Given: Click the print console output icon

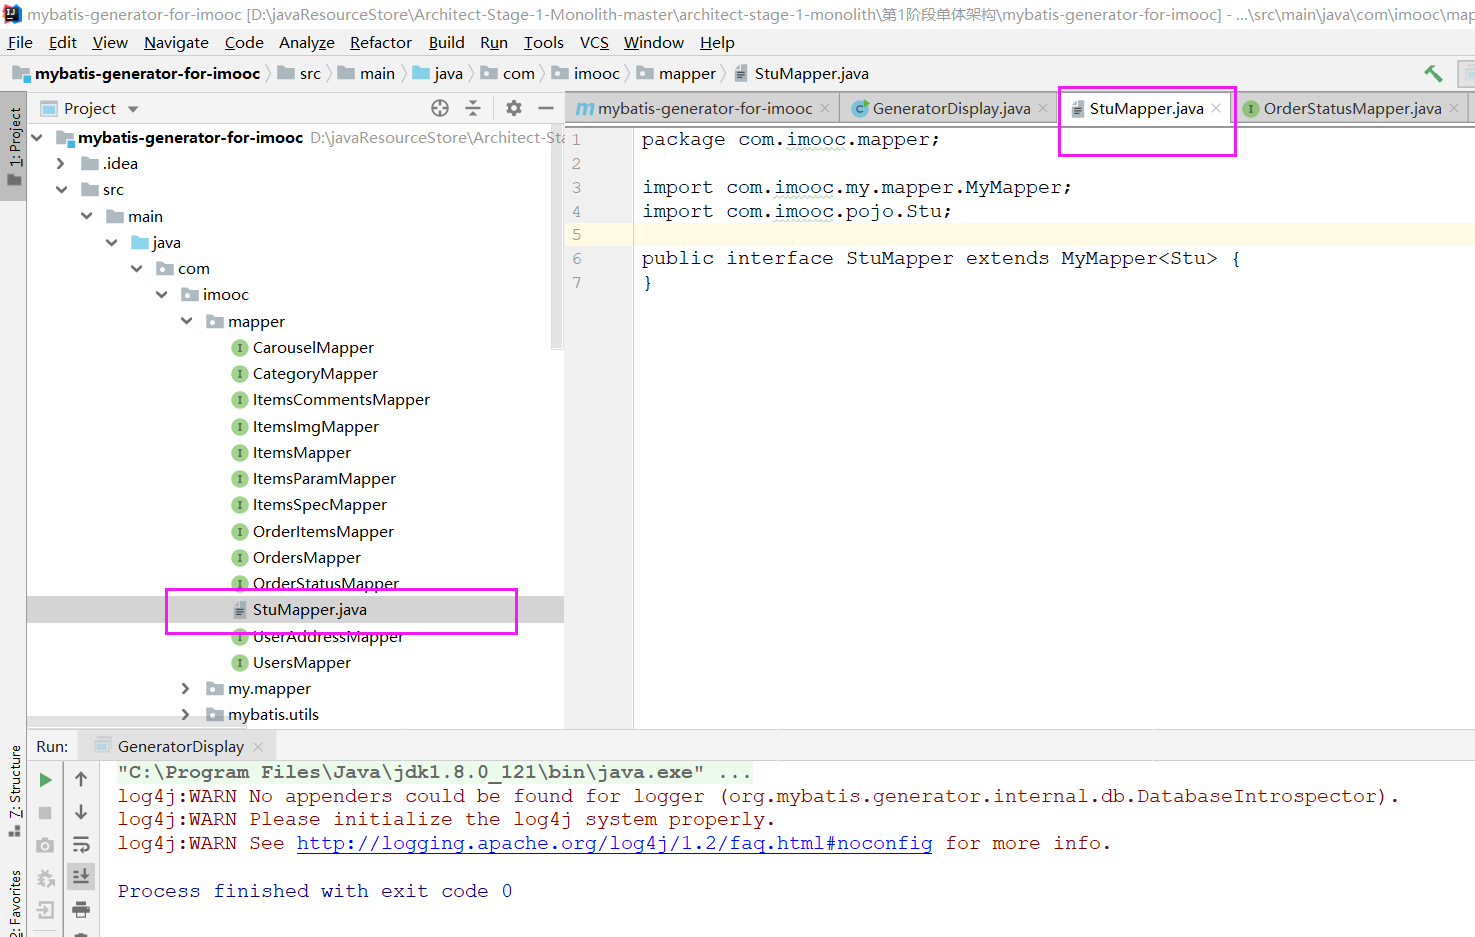Looking at the screenshot, I should 81,909.
